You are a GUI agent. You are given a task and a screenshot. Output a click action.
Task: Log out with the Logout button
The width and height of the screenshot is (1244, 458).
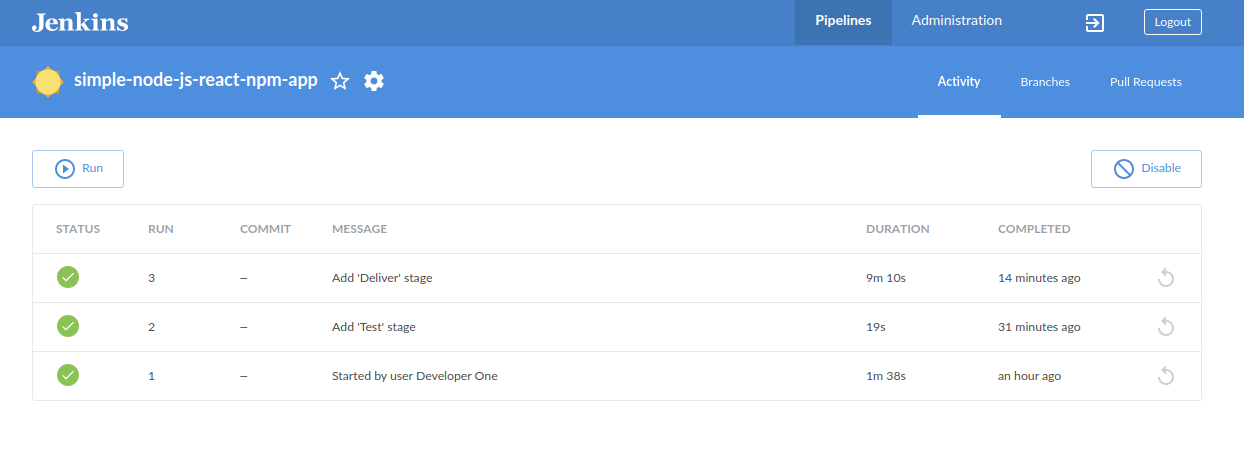point(1172,22)
